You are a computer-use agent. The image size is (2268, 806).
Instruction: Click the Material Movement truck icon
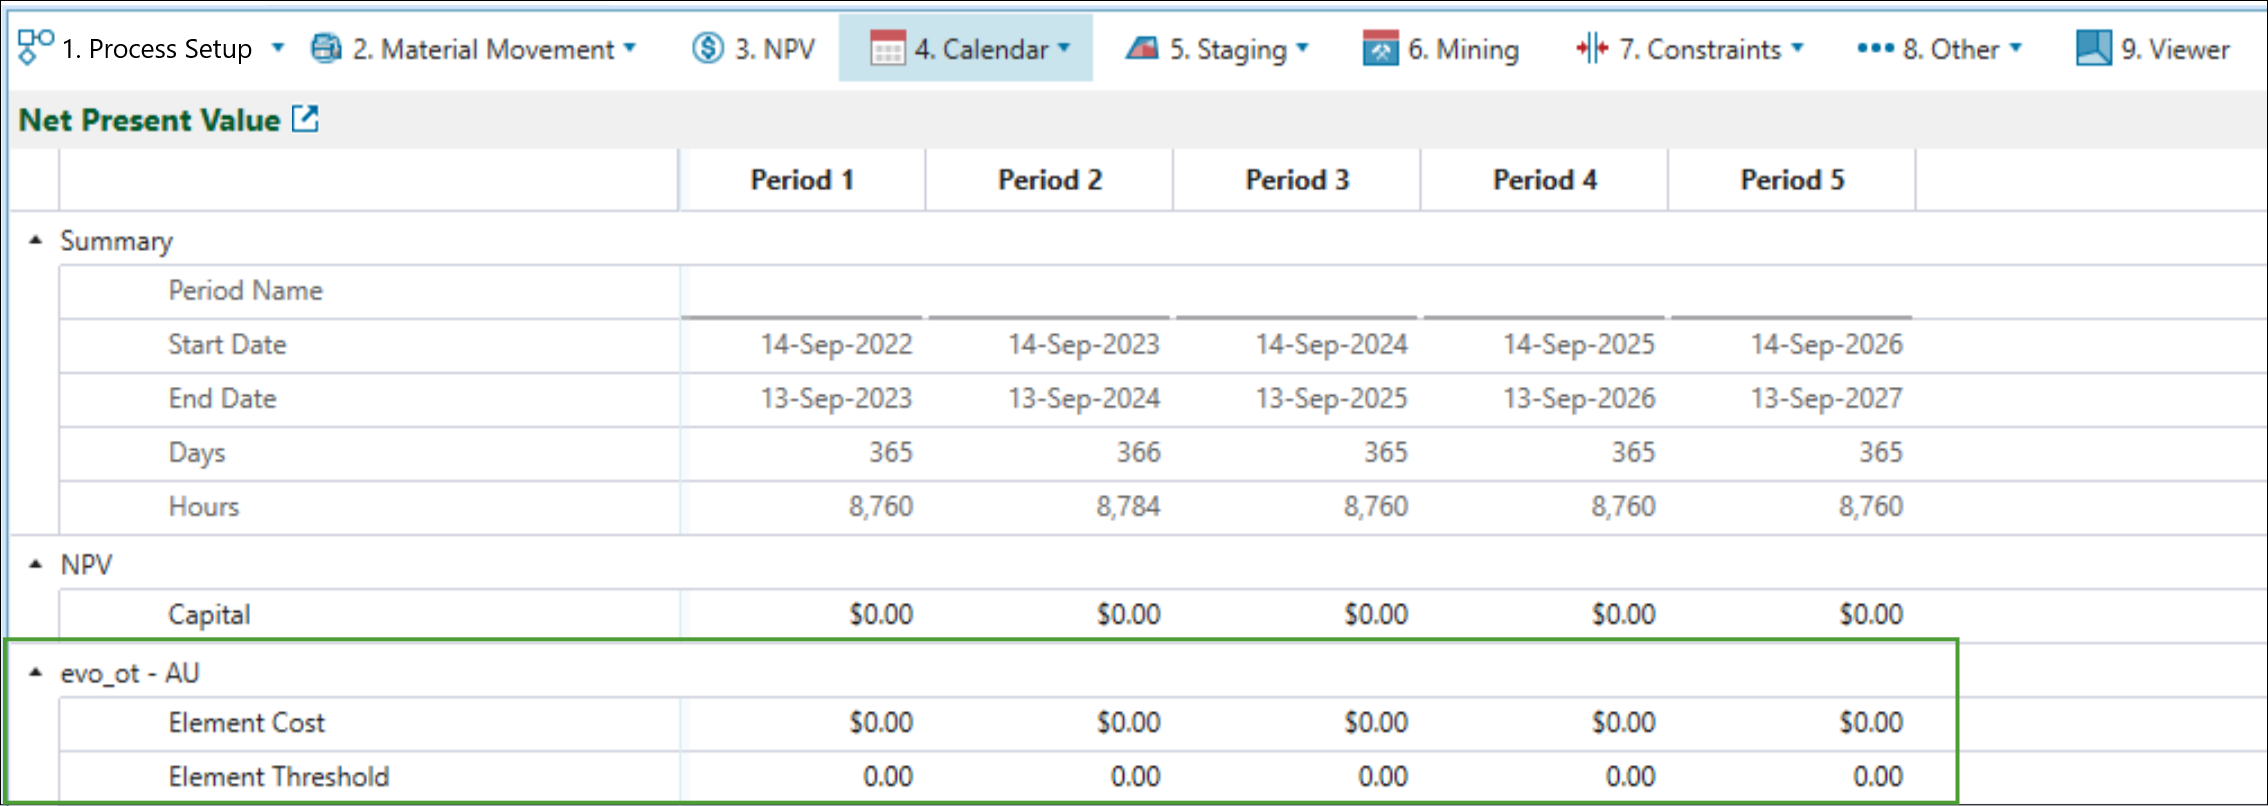pos(326,48)
